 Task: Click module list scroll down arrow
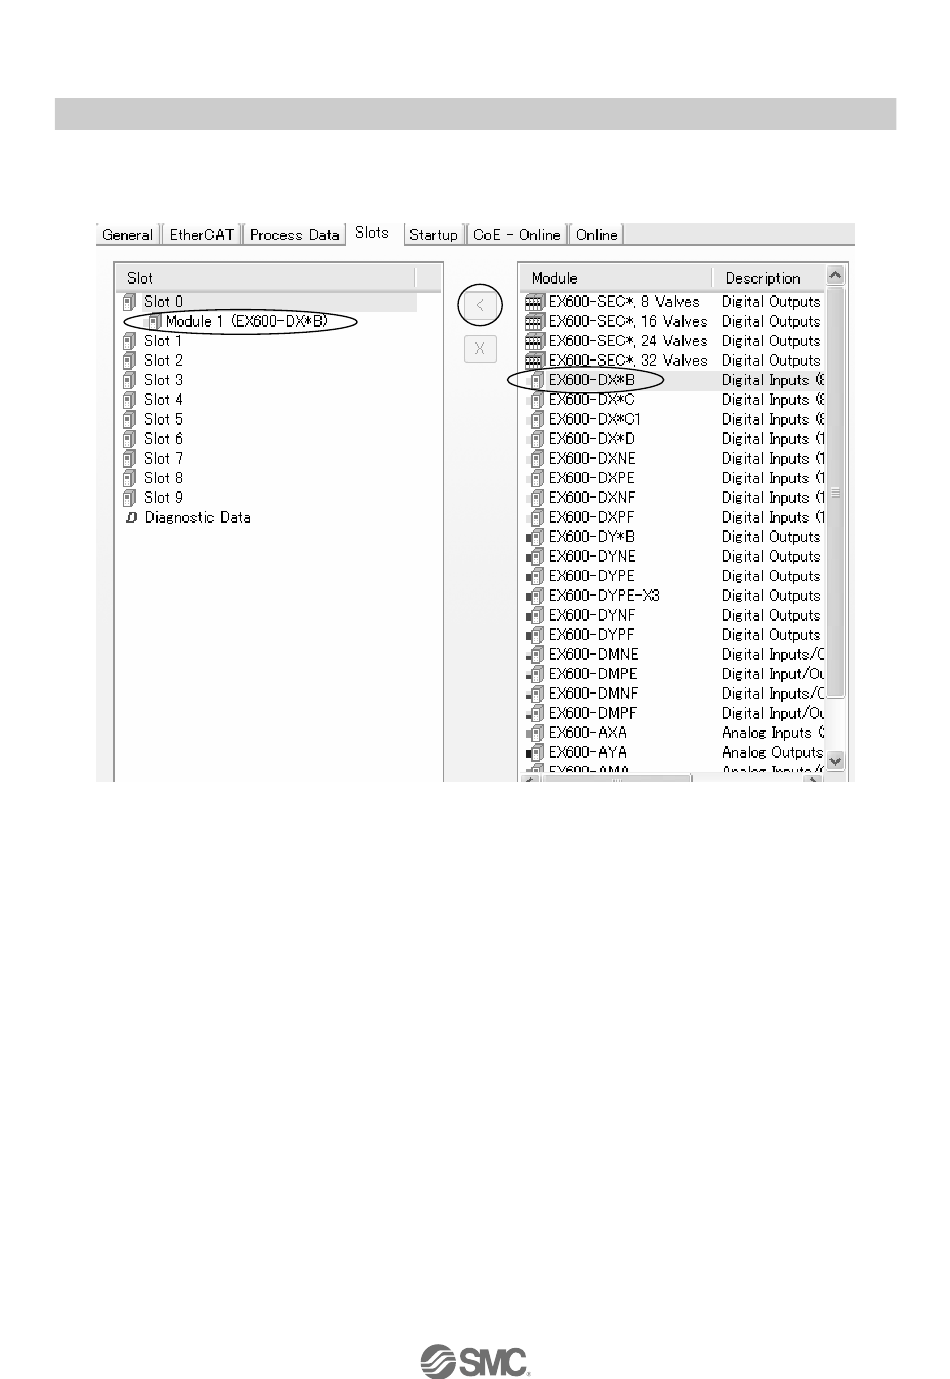click(x=836, y=760)
